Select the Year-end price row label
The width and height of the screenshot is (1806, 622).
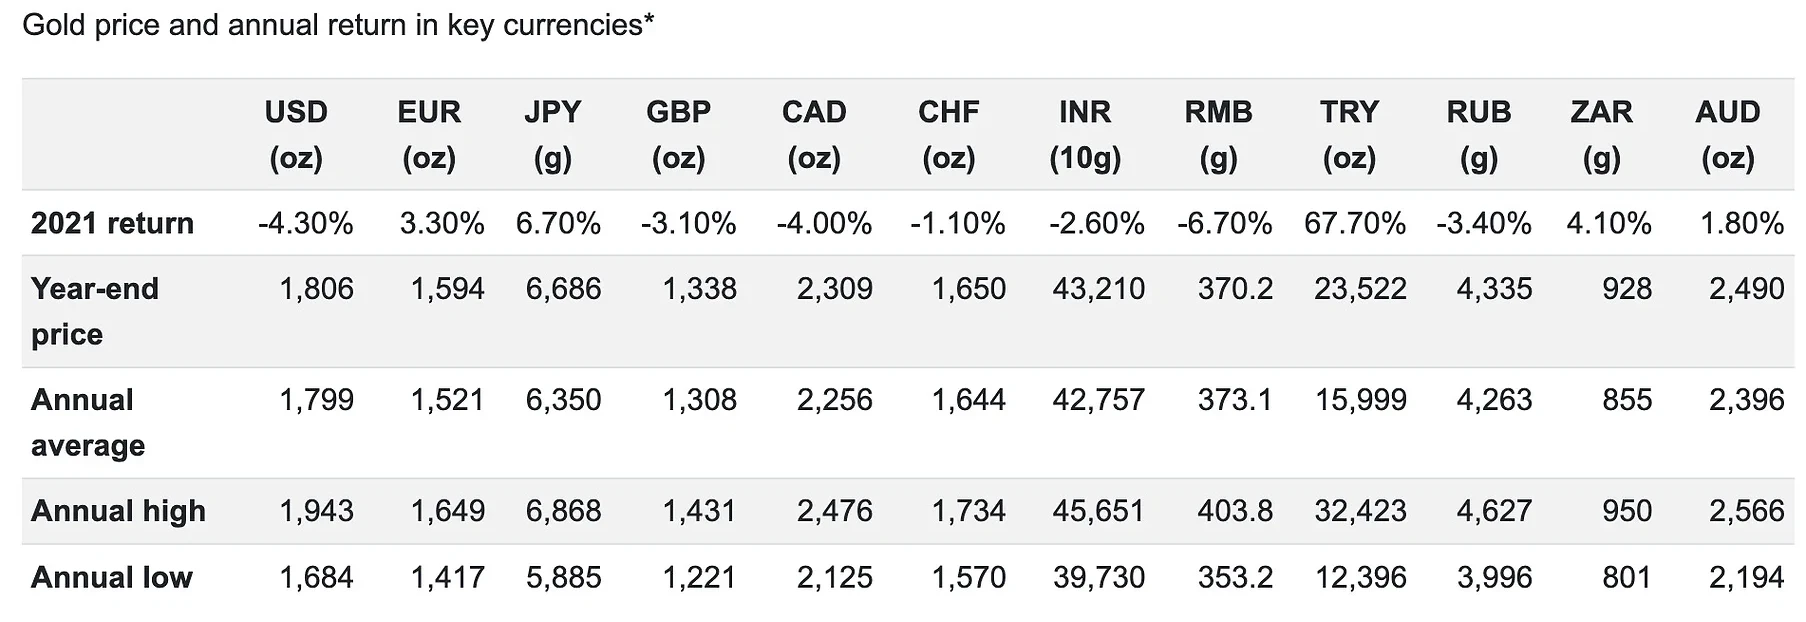click(95, 311)
